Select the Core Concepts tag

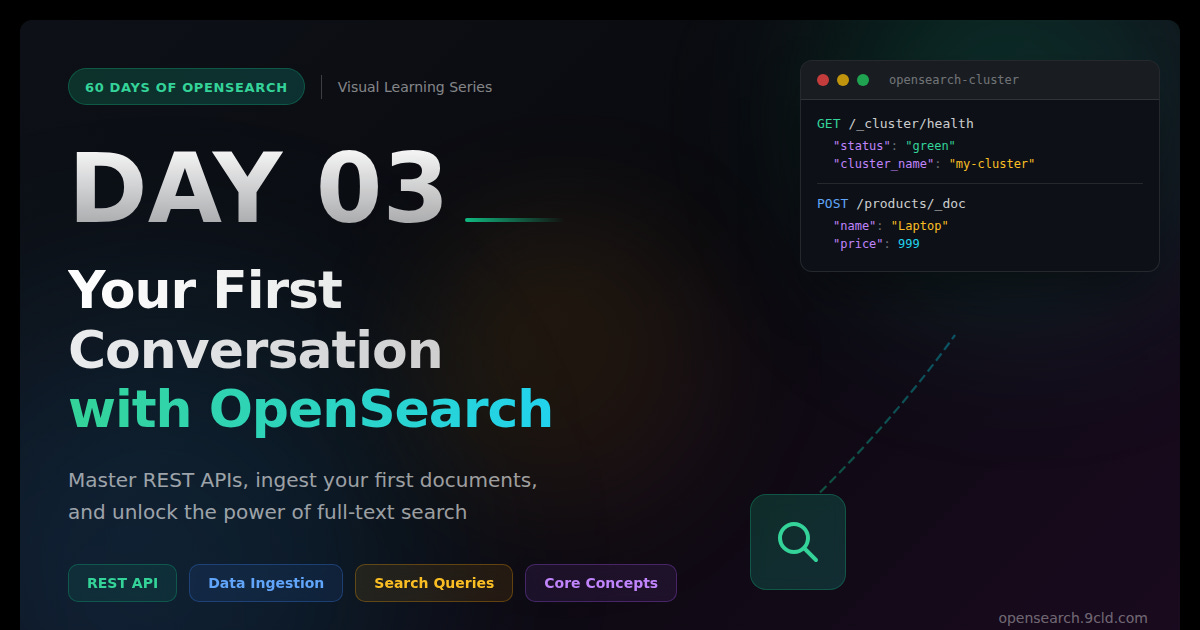[601, 583]
